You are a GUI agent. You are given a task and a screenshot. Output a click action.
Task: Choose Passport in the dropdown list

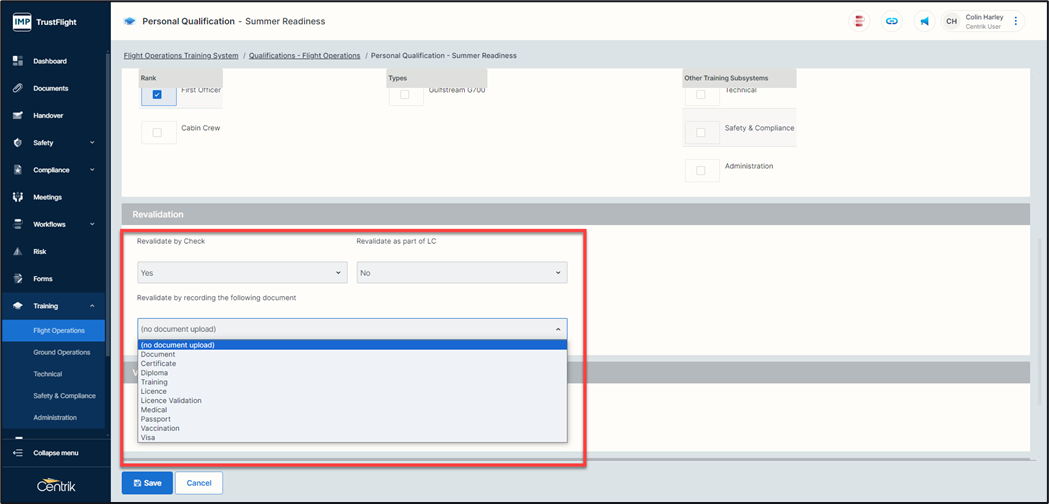(155, 419)
